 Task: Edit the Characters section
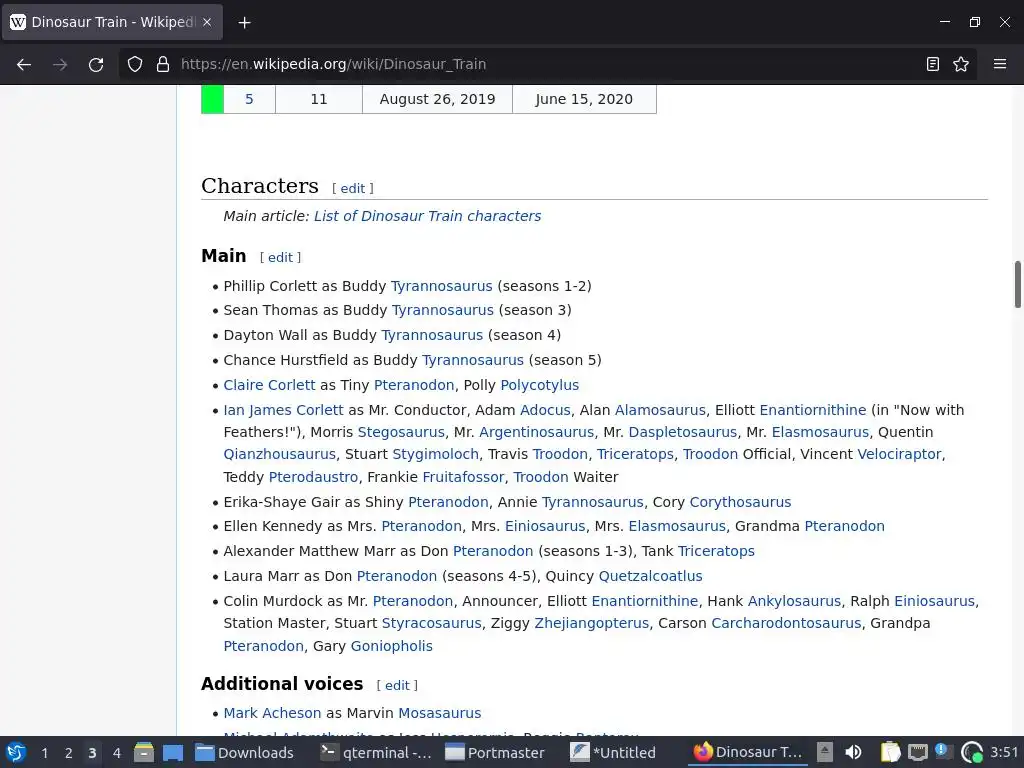pos(353,188)
